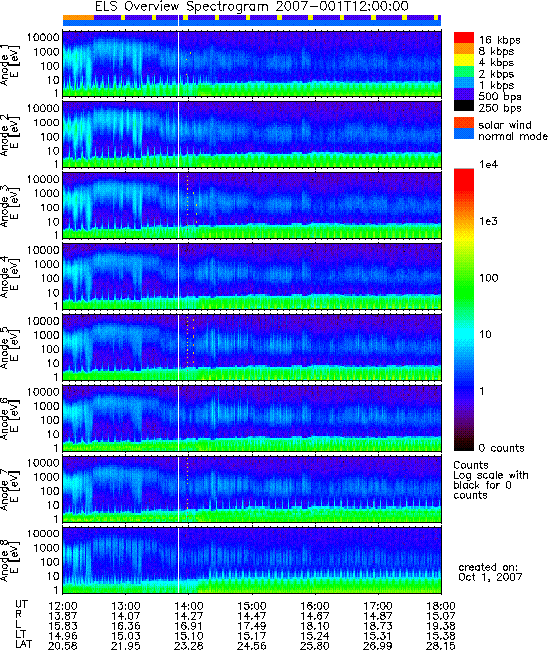
Task: Click the LAT value 25.80
Action: click(315, 645)
